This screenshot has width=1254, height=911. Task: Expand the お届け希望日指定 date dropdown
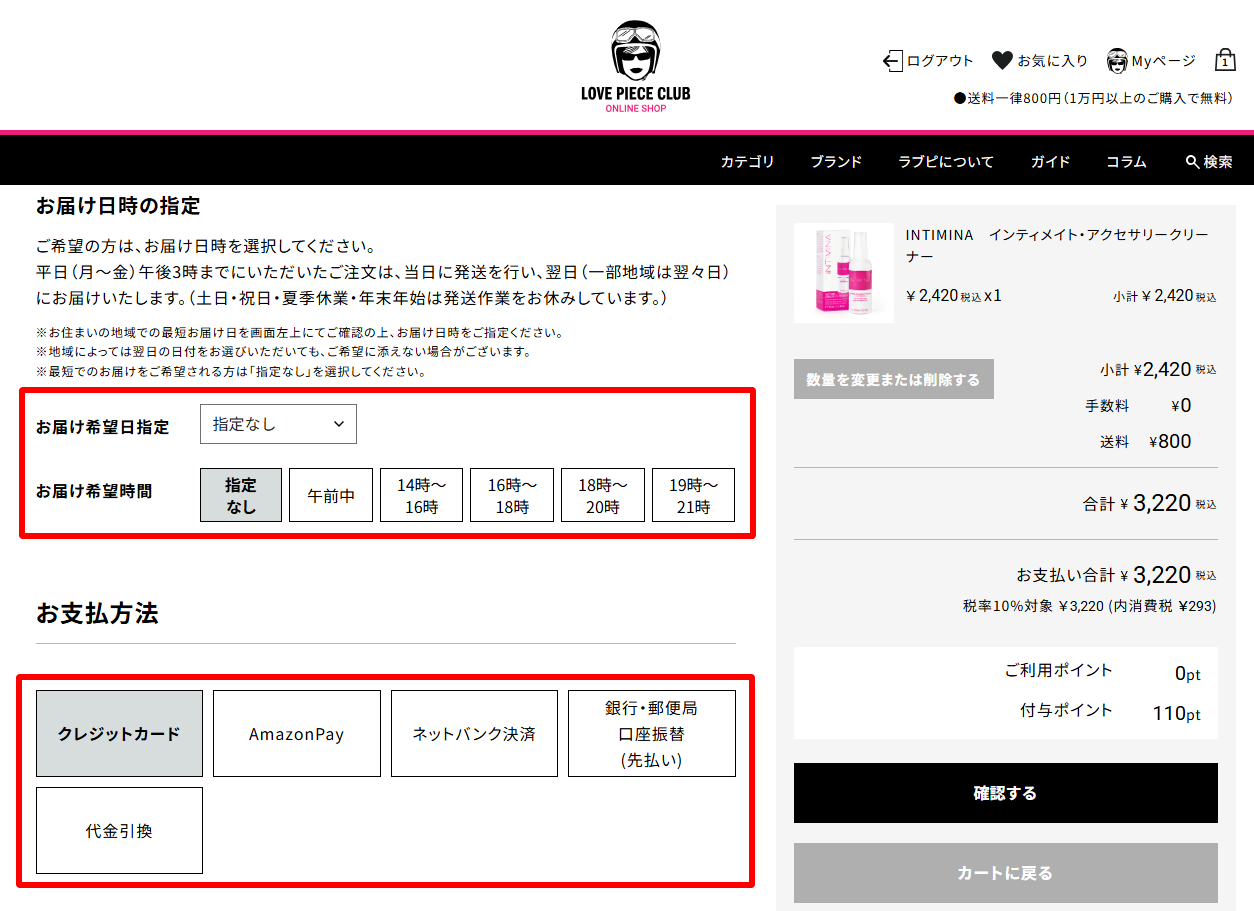click(x=278, y=424)
